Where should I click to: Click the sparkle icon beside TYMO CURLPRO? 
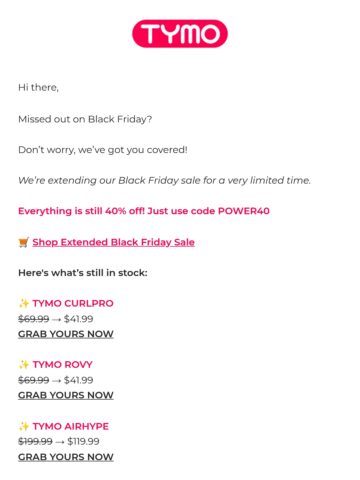(24, 303)
